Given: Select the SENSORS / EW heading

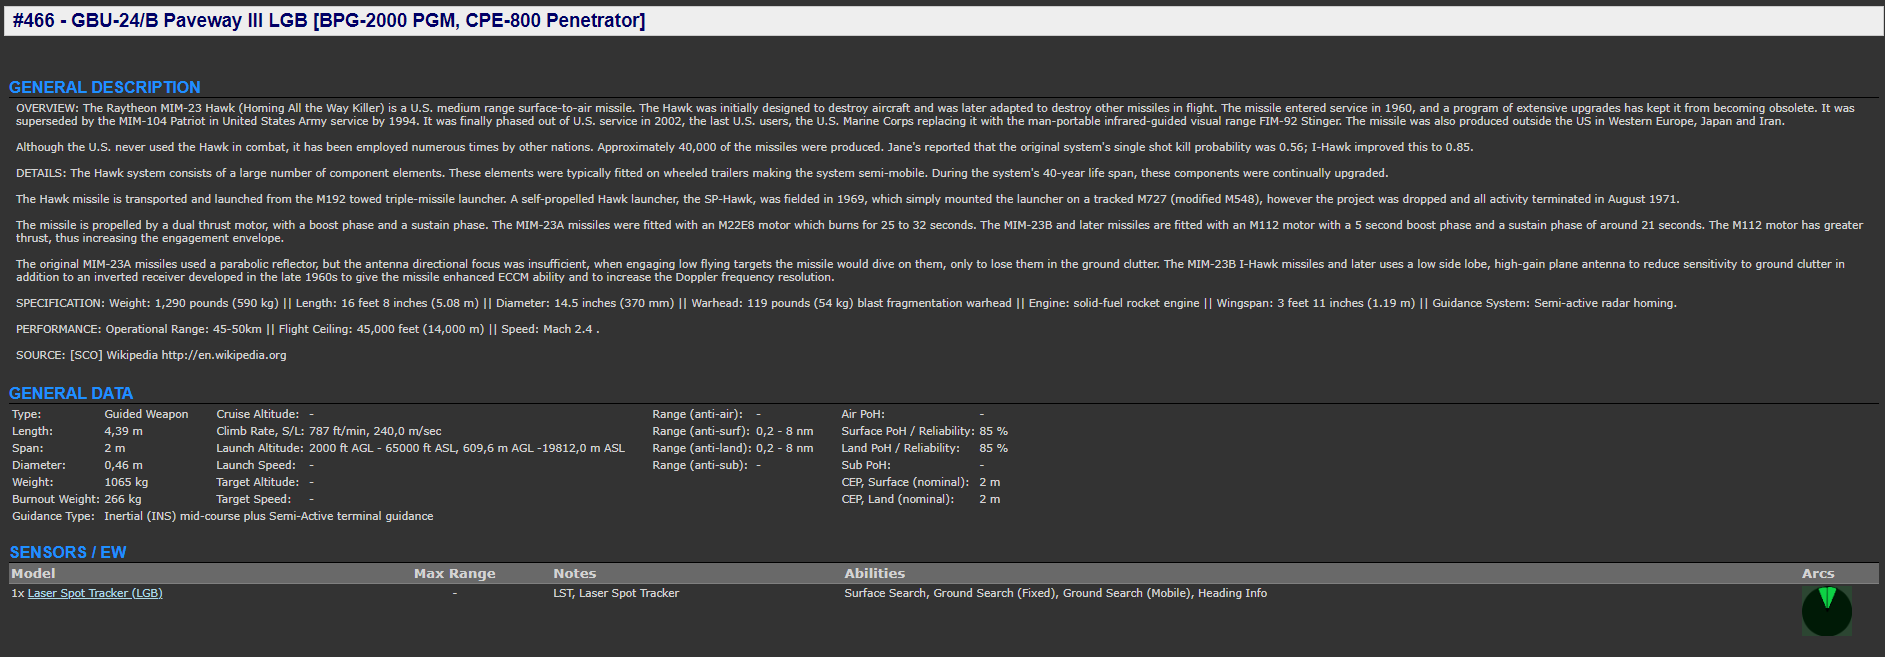Looking at the screenshot, I should [x=68, y=552].
